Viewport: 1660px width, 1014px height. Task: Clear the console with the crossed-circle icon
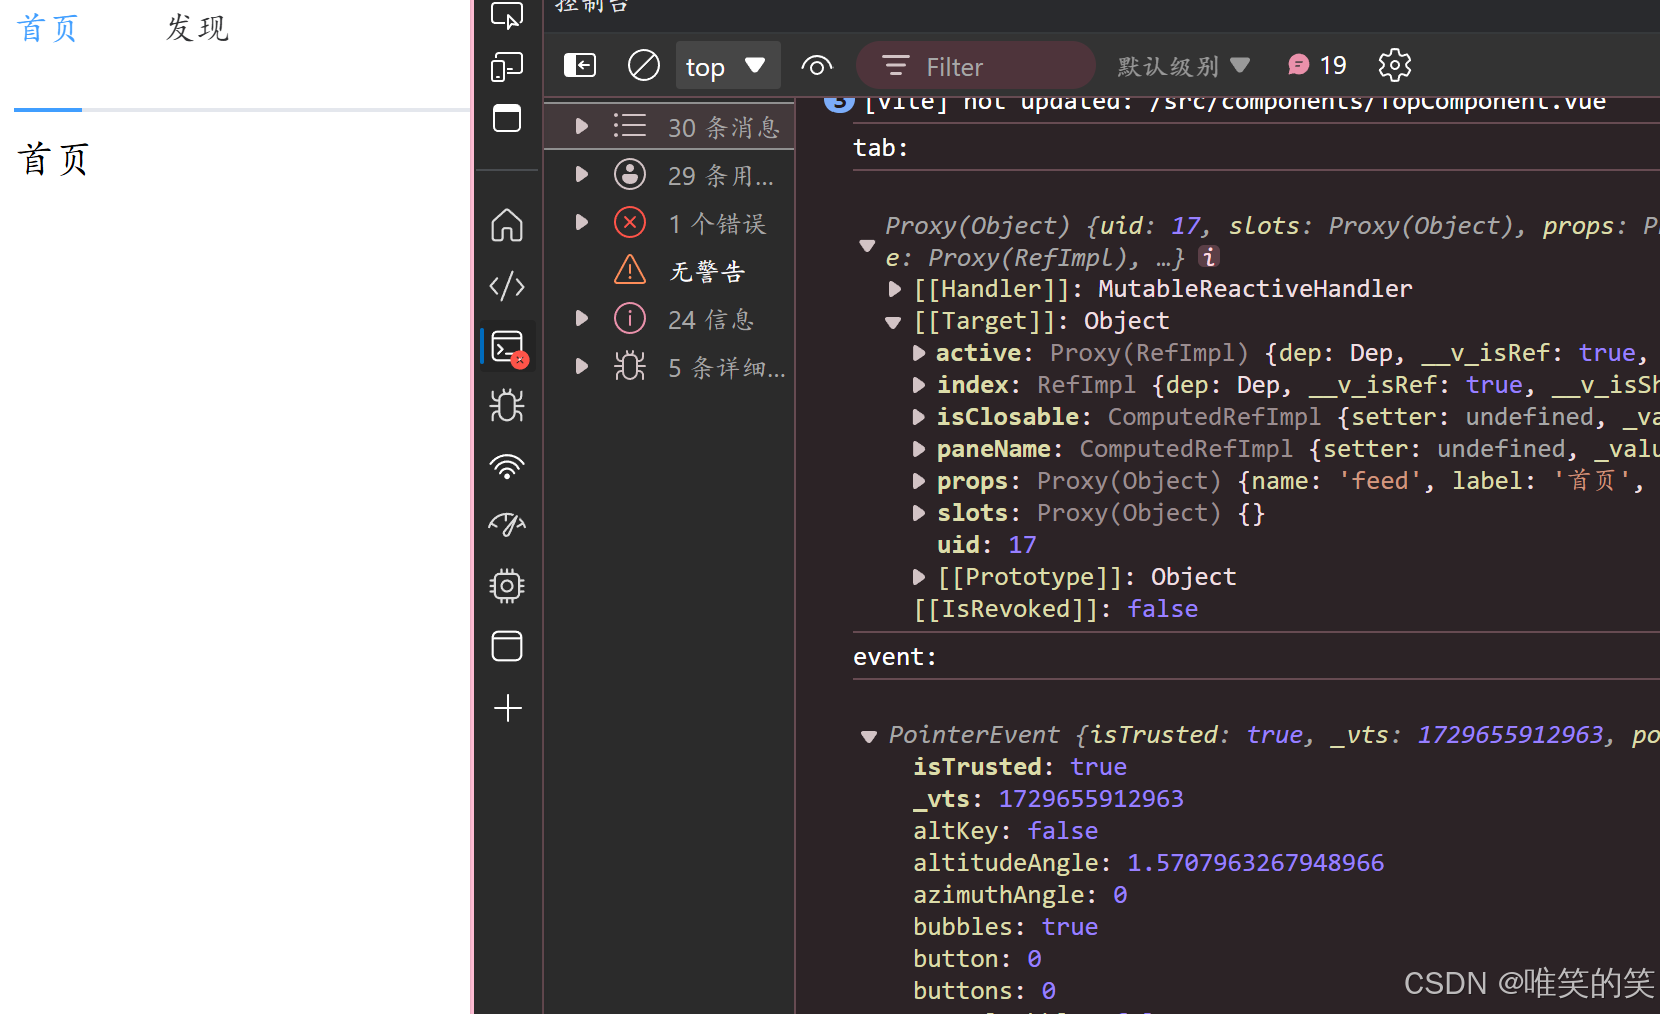(x=643, y=65)
